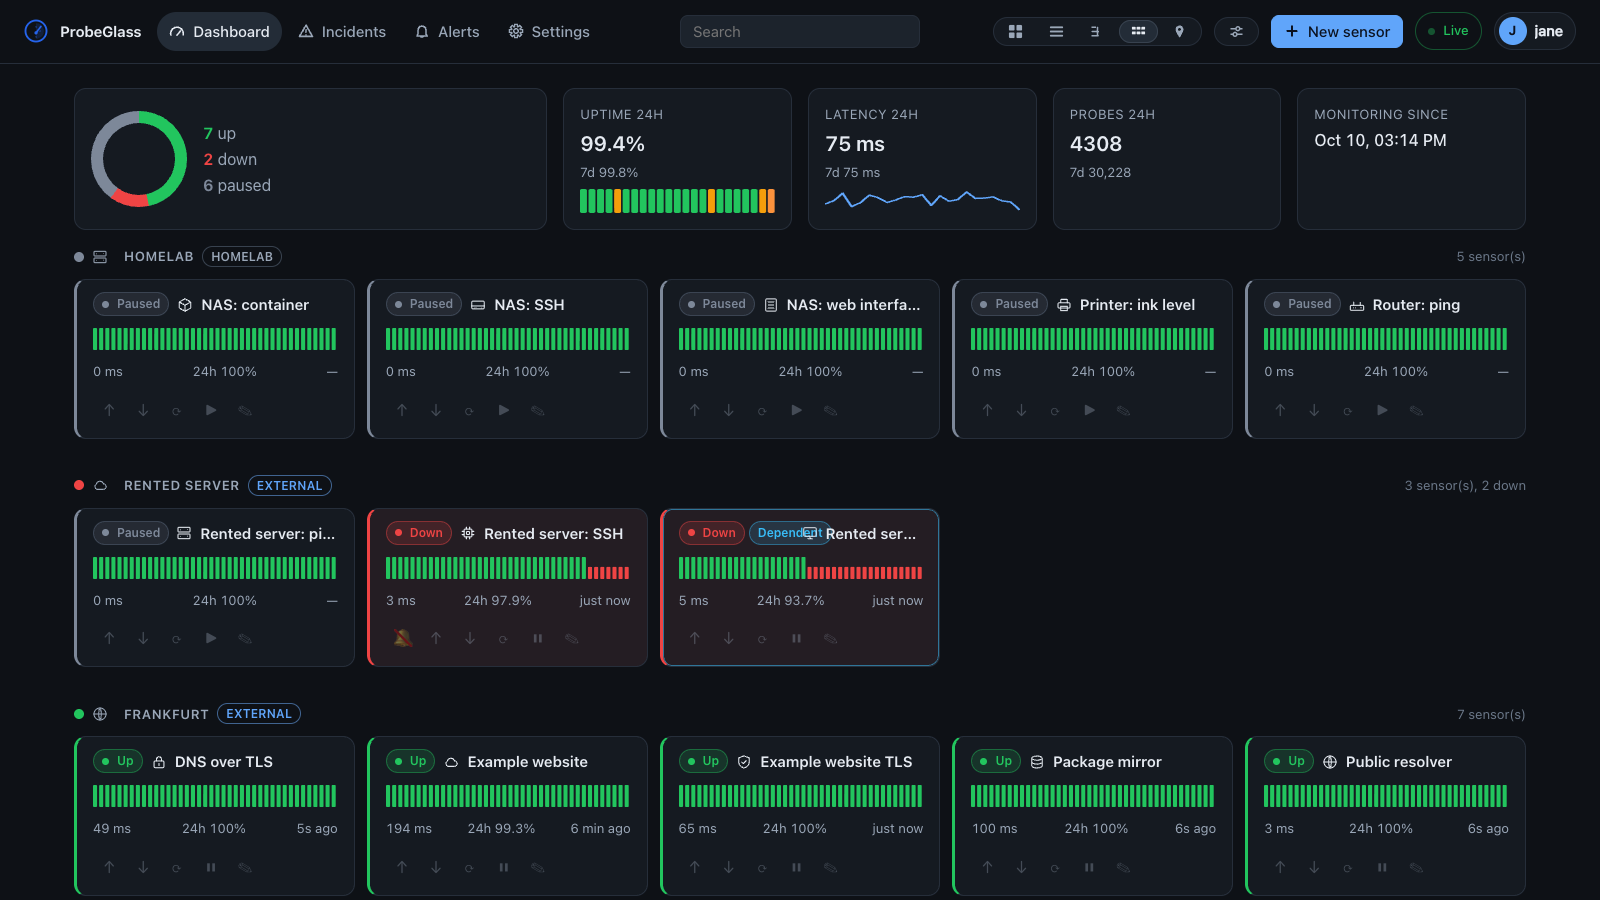The image size is (1600, 900).
Task: Switch to list view layout
Action: 1056,32
